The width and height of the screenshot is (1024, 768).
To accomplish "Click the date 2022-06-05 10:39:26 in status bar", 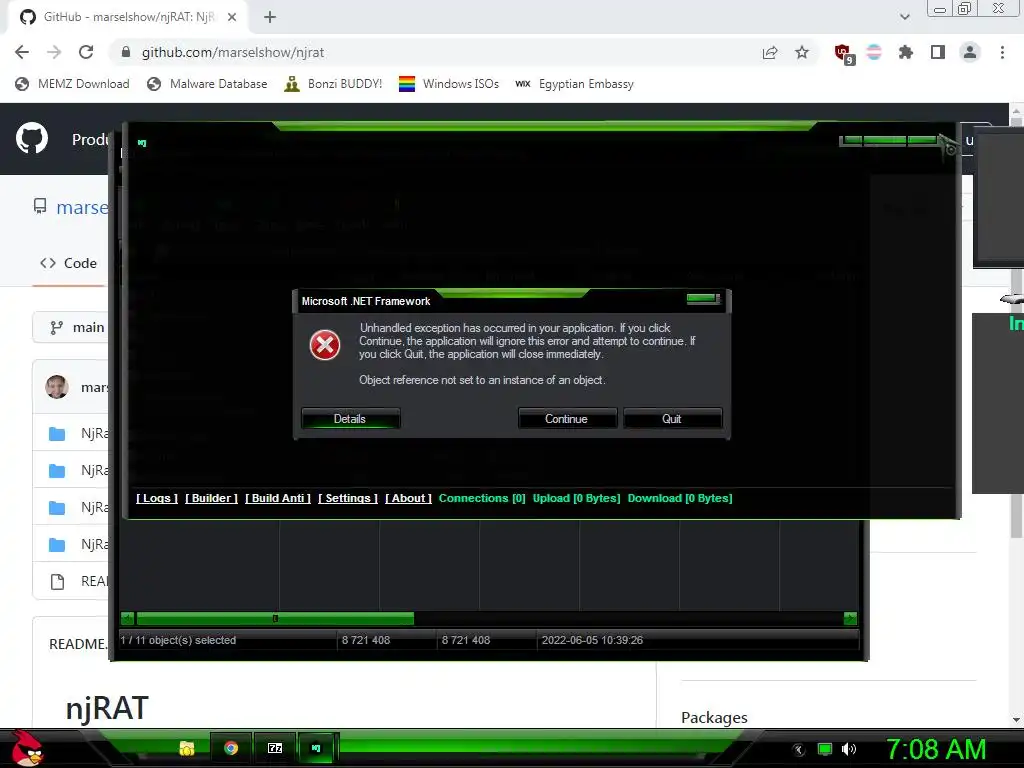I will point(592,640).
